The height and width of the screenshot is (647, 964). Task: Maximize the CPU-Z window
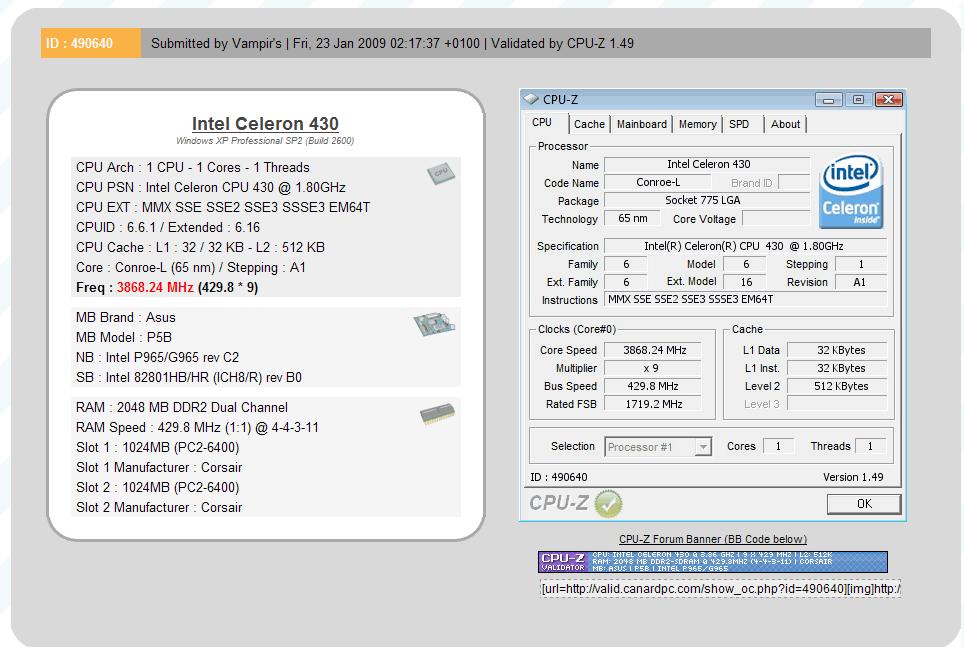pyautogui.click(x=858, y=100)
